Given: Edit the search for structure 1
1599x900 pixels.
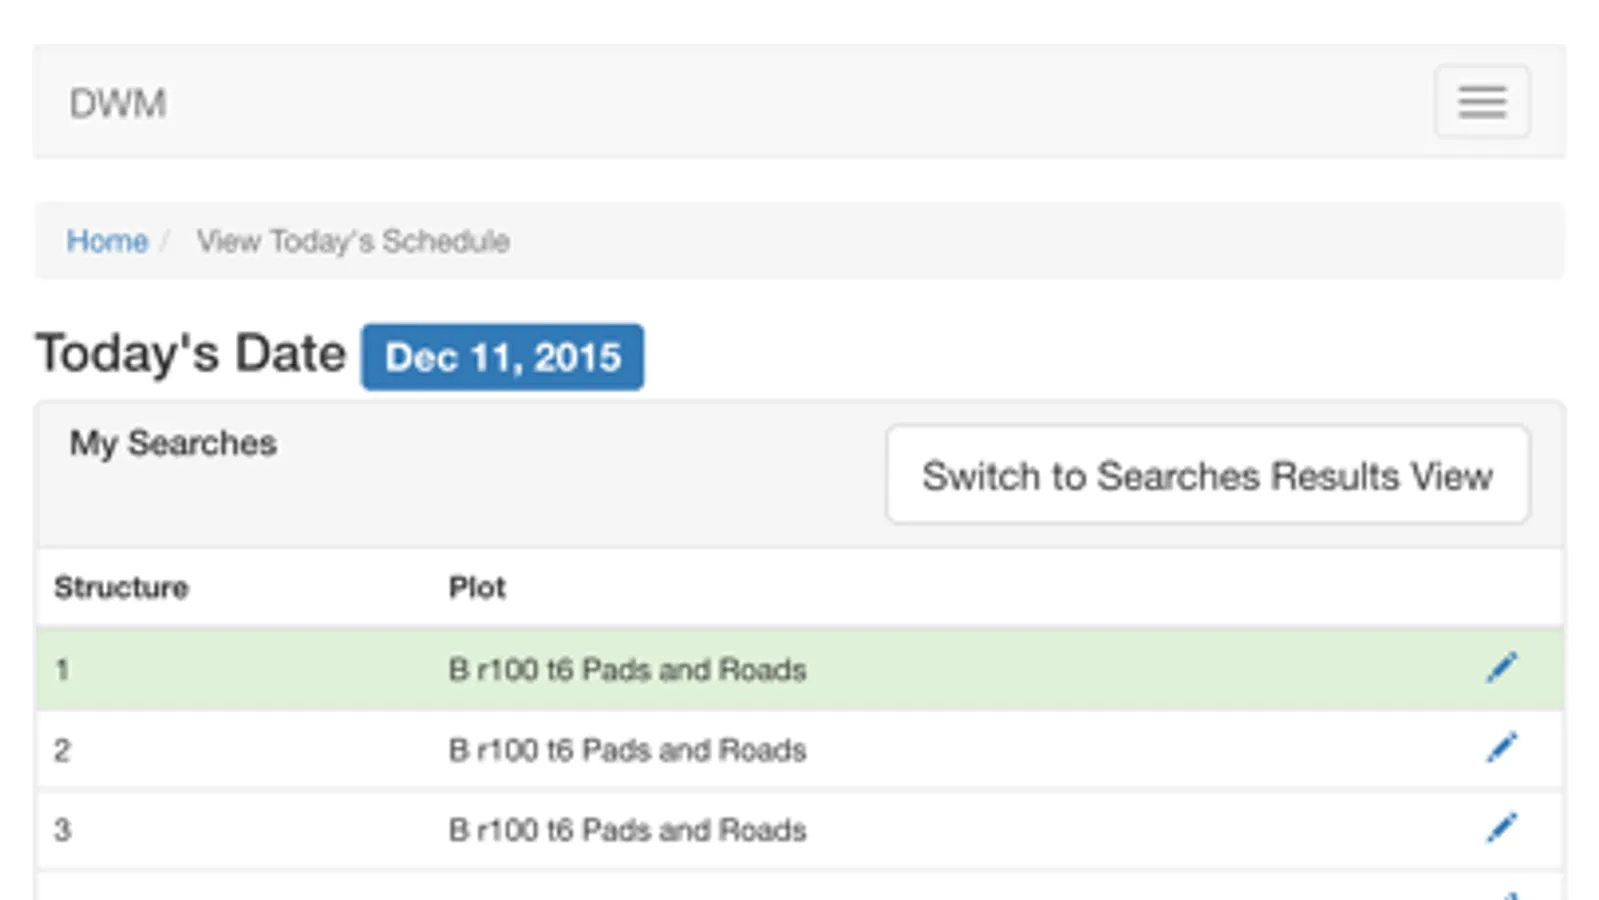Looking at the screenshot, I should [1502, 668].
